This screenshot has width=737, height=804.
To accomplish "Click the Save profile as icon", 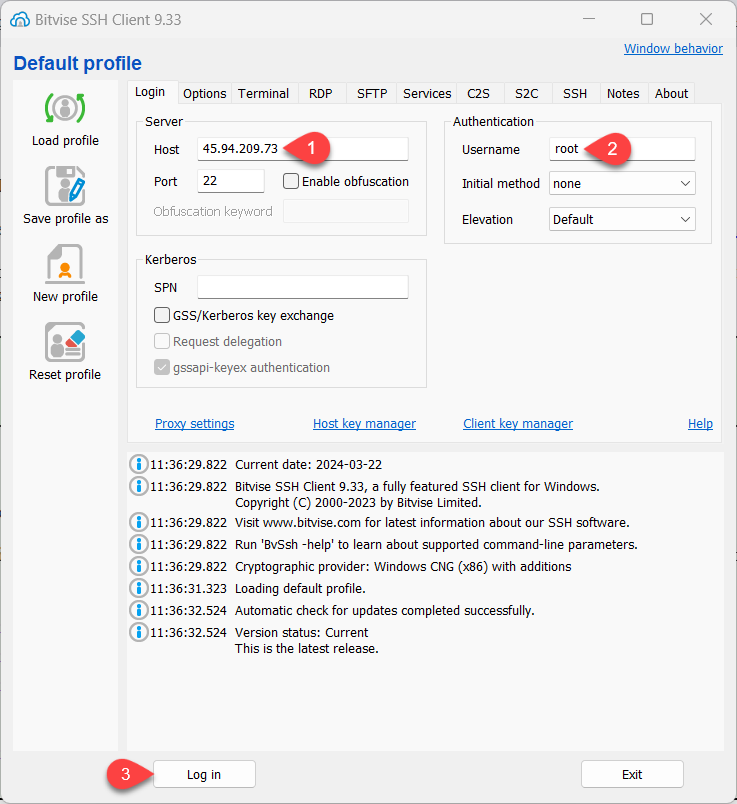I will pos(65,186).
